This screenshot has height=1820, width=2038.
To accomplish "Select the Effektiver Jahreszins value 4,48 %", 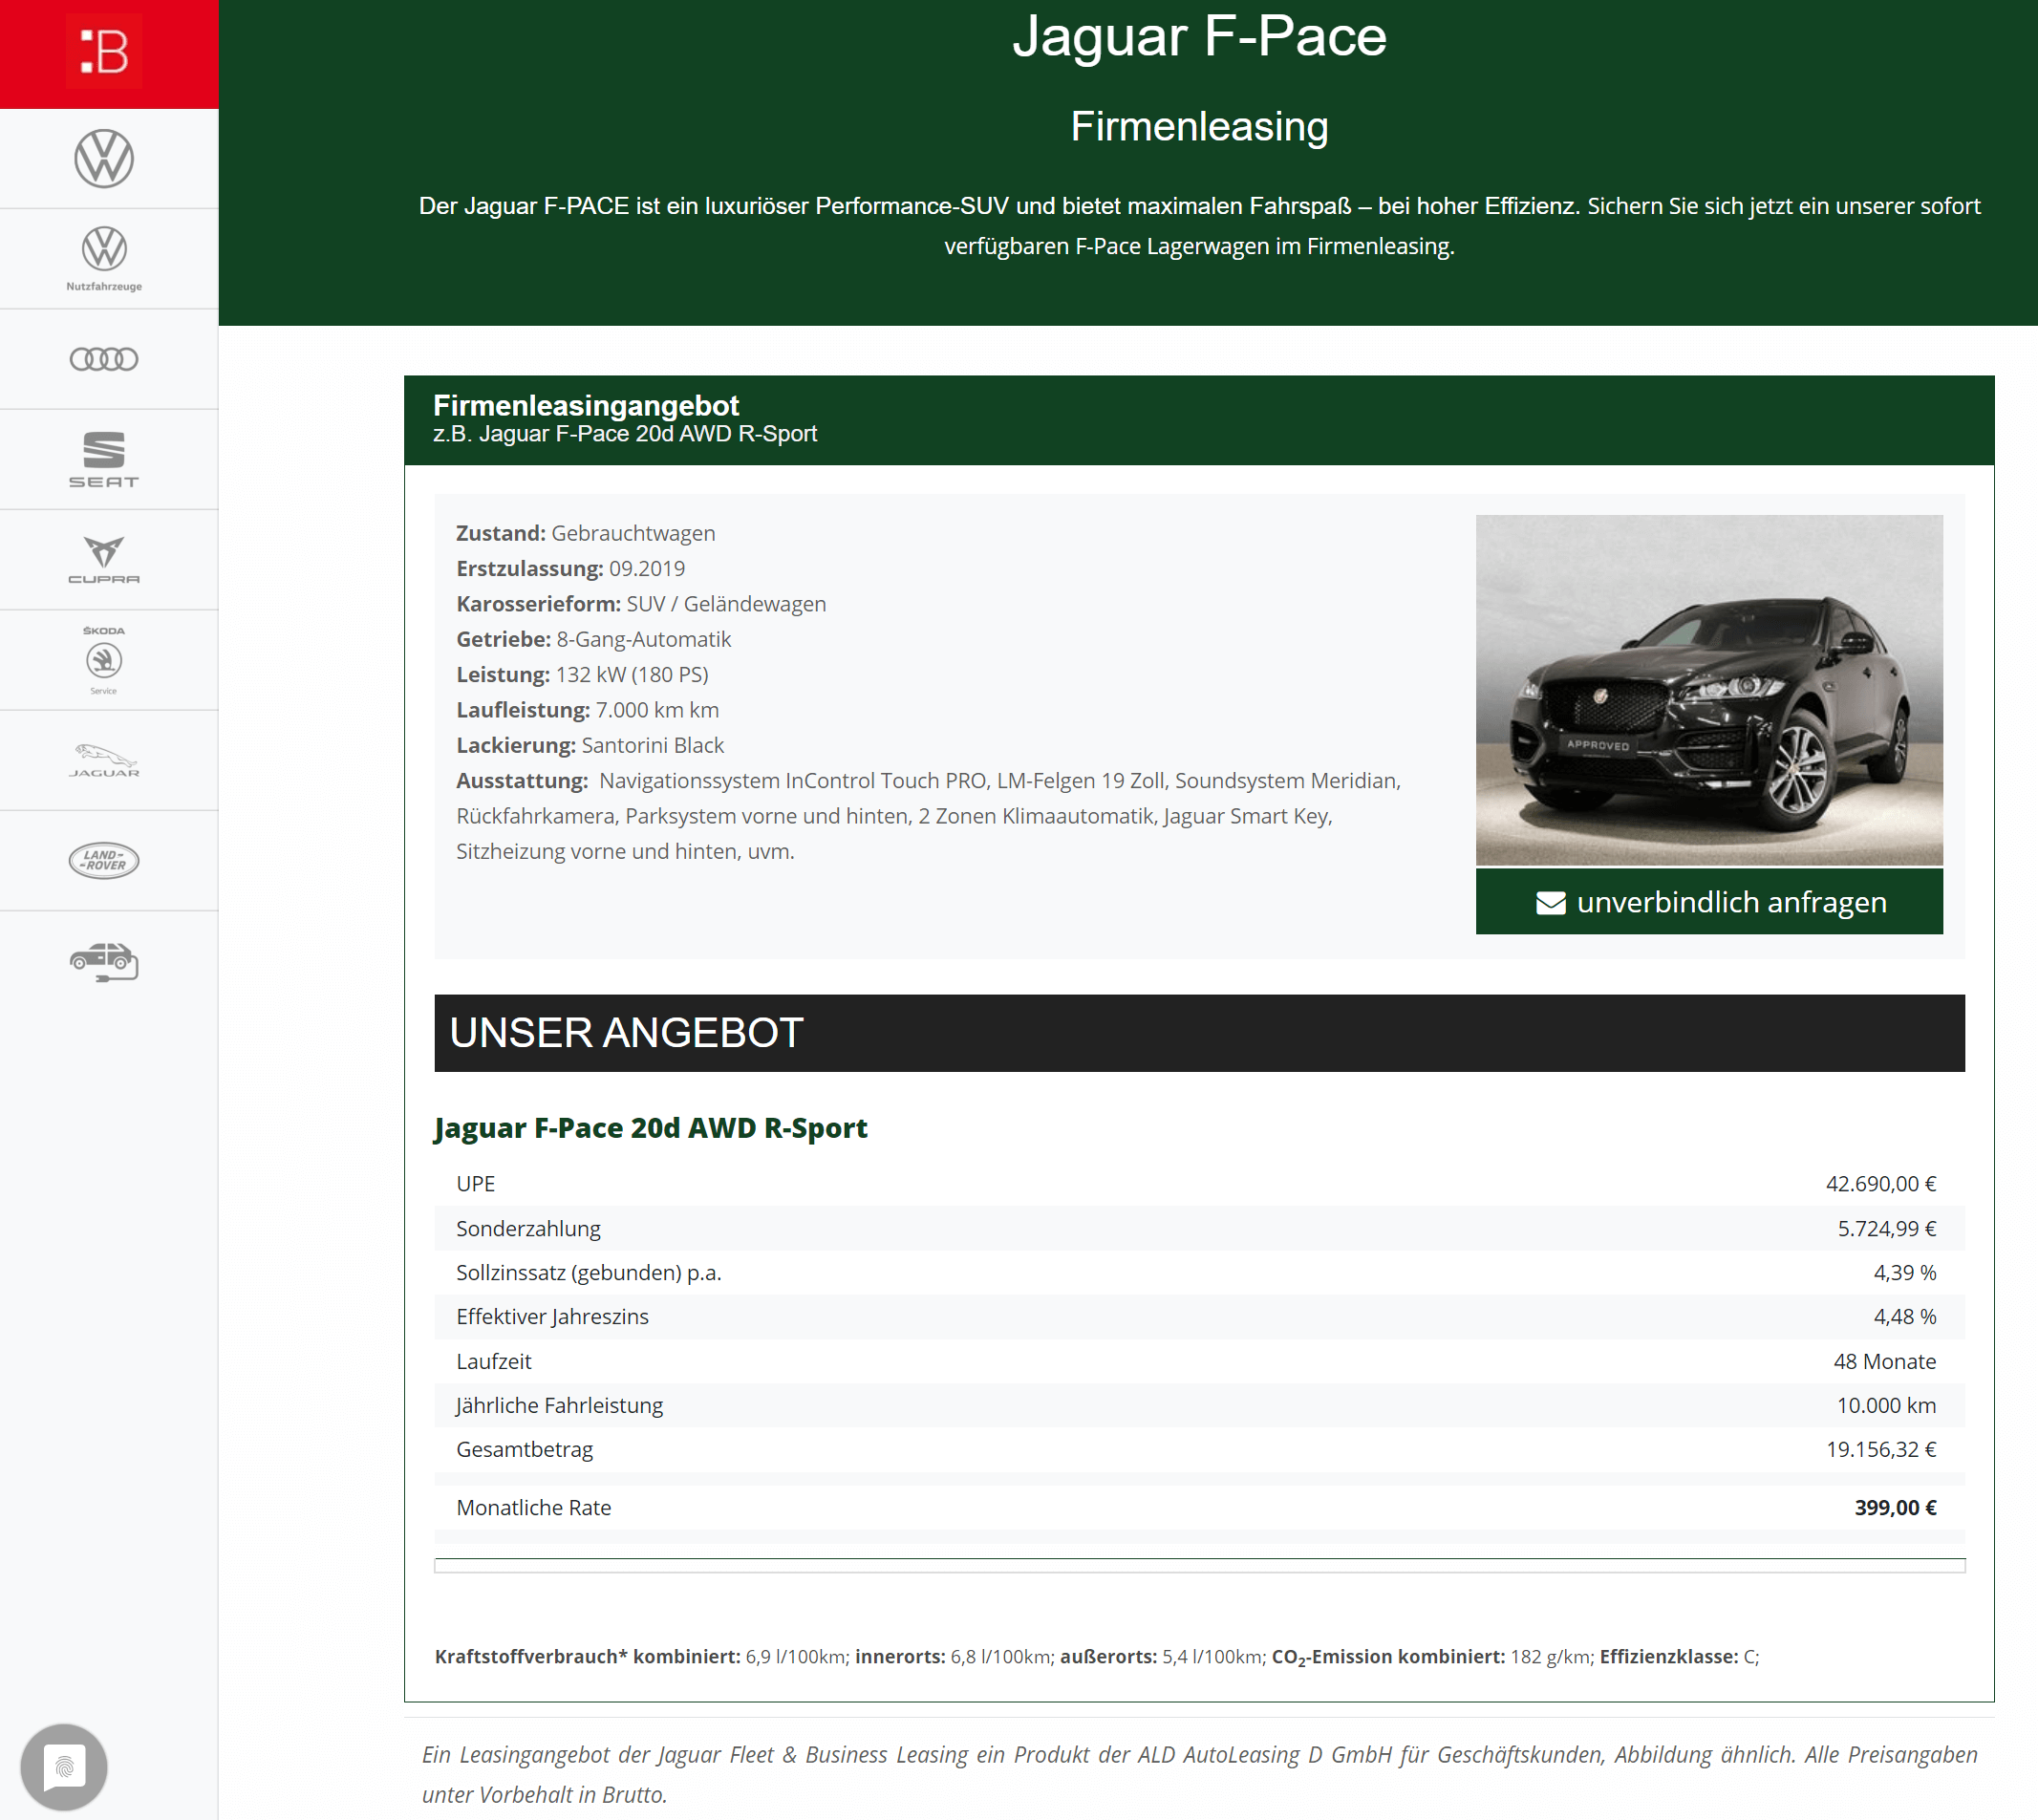I will 1905,1317.
